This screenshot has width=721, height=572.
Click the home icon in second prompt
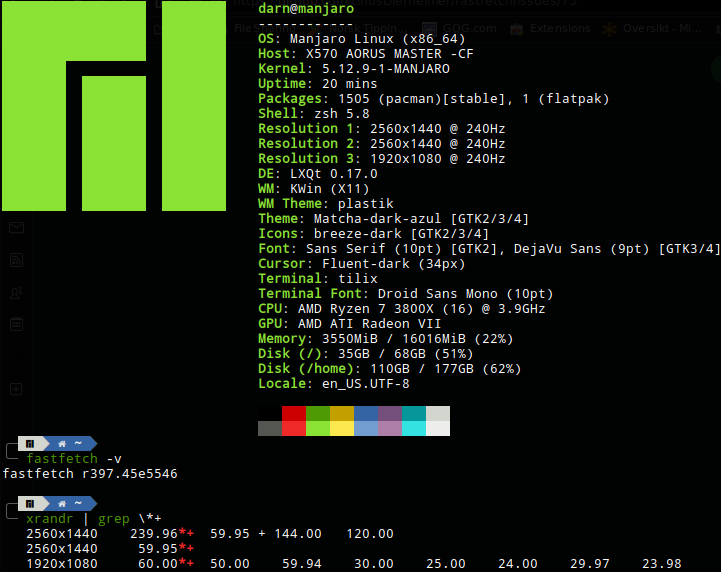(x=62, y=504)
